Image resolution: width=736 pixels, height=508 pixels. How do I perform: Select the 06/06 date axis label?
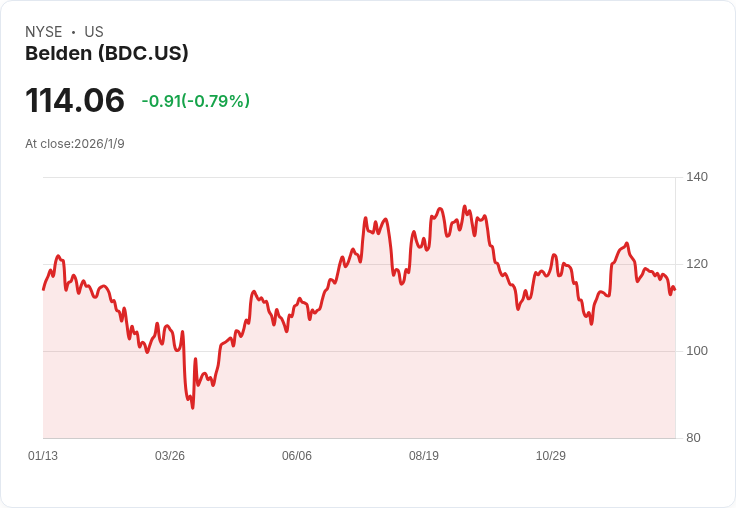pos(297,455)
